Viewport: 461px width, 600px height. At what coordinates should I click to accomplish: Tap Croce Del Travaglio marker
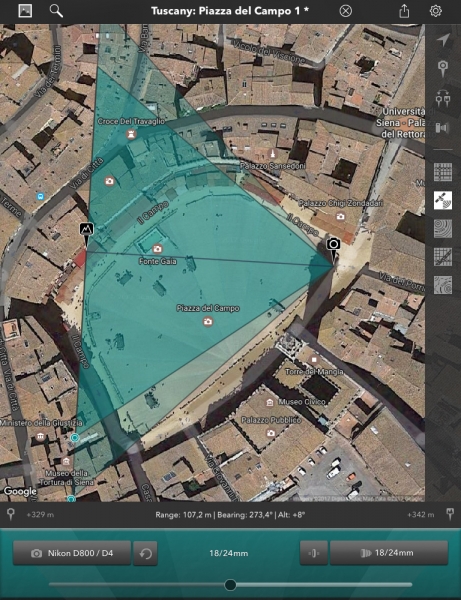click(132, 134)
